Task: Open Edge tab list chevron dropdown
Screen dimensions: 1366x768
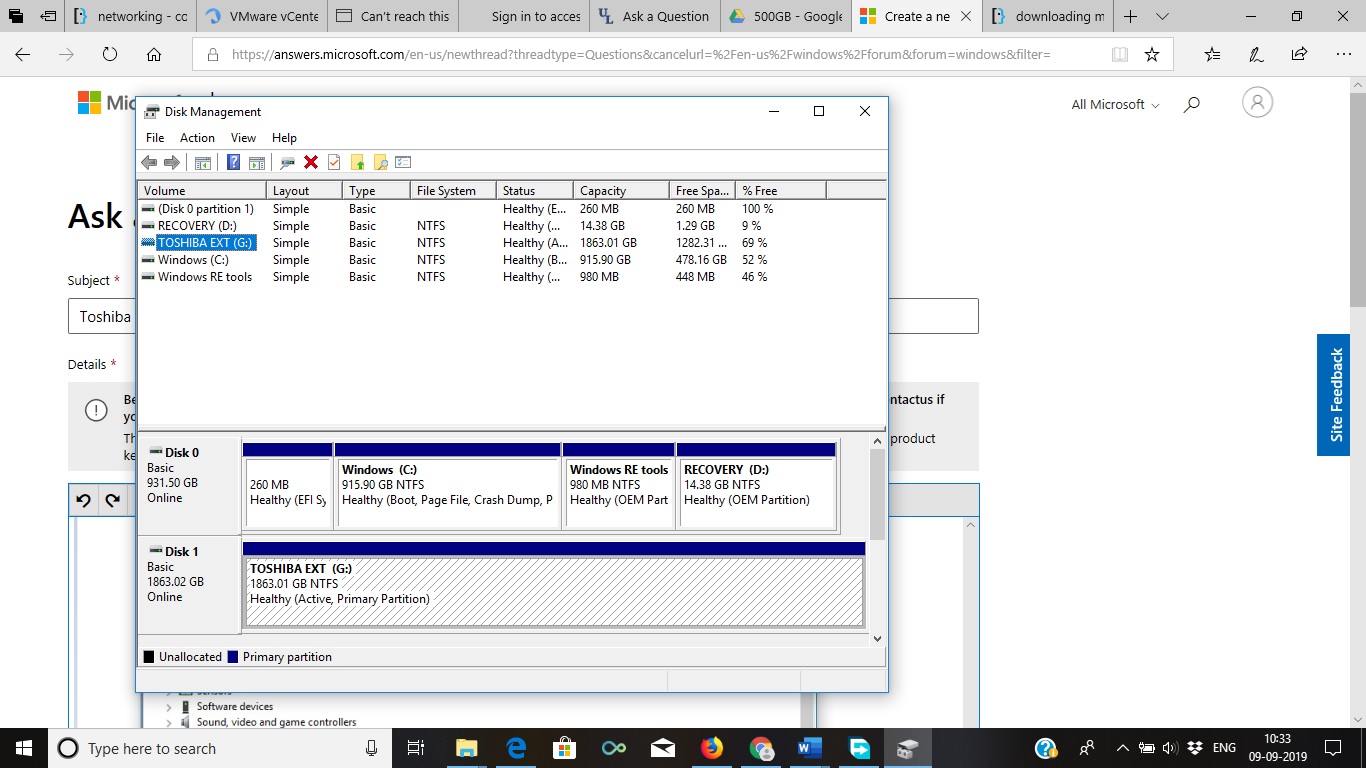Action: click(x=1161, y=16)
